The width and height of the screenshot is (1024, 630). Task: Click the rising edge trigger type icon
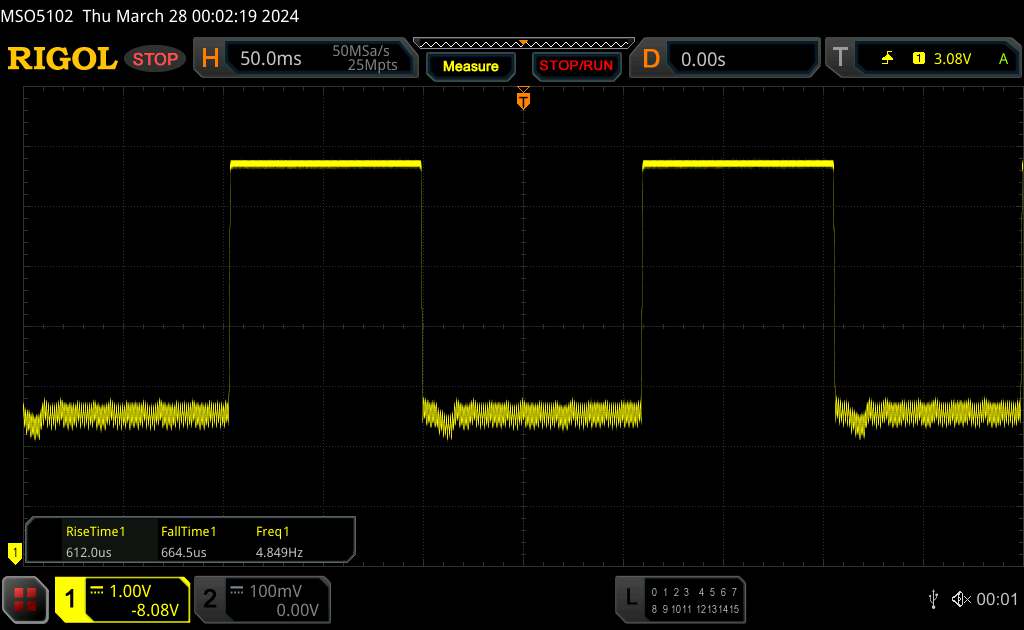point(887,59)
